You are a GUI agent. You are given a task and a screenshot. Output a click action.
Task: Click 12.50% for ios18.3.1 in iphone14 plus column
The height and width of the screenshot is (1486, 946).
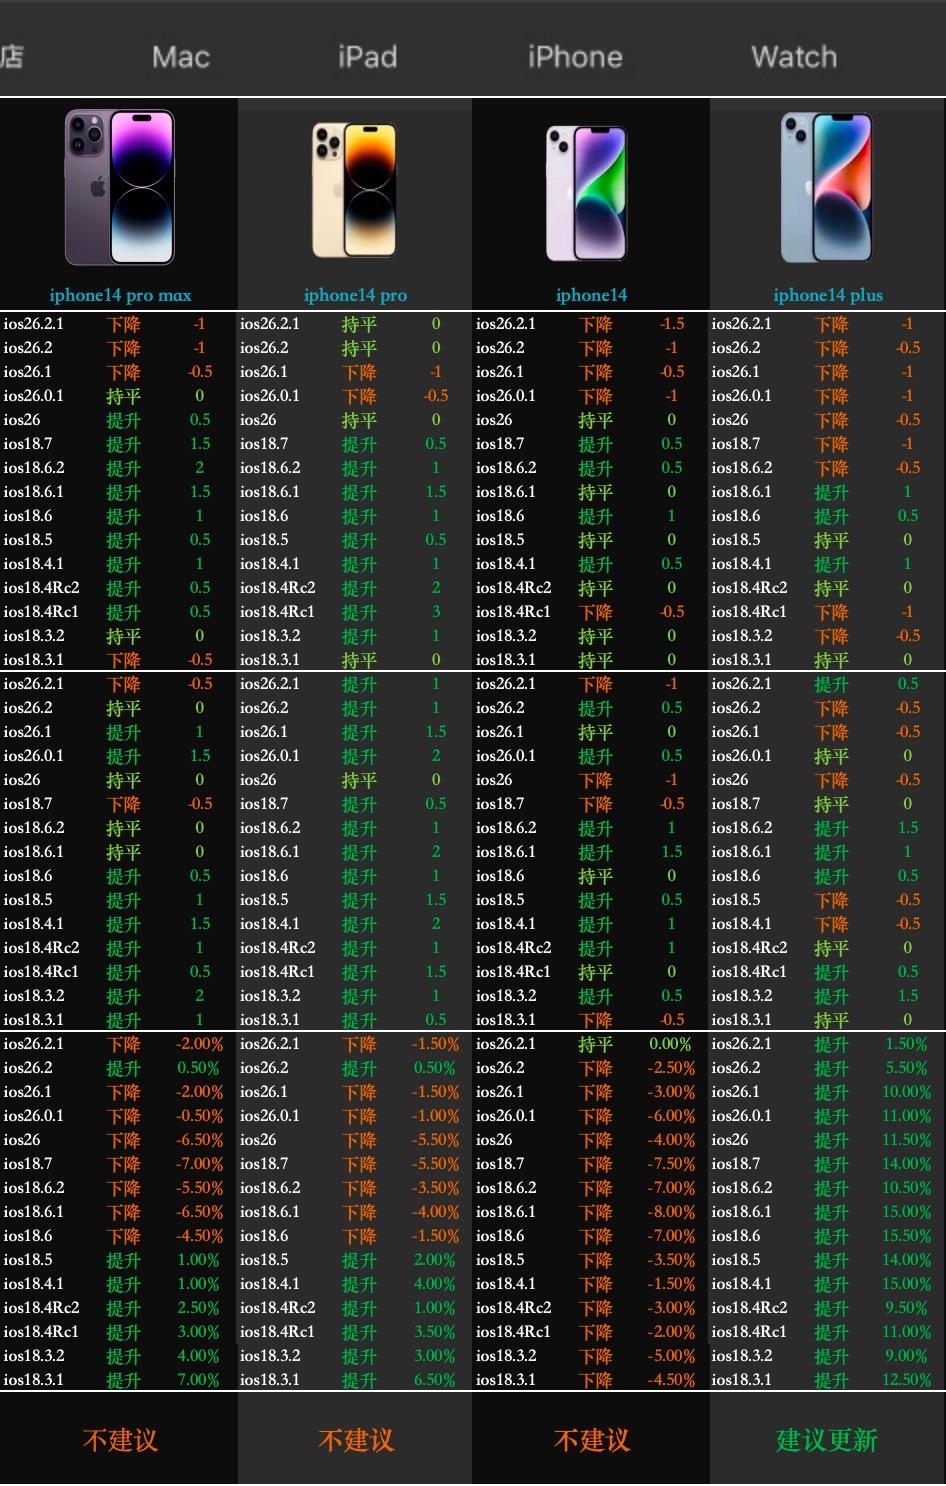pyautogui.click(x=906, y=1380)
